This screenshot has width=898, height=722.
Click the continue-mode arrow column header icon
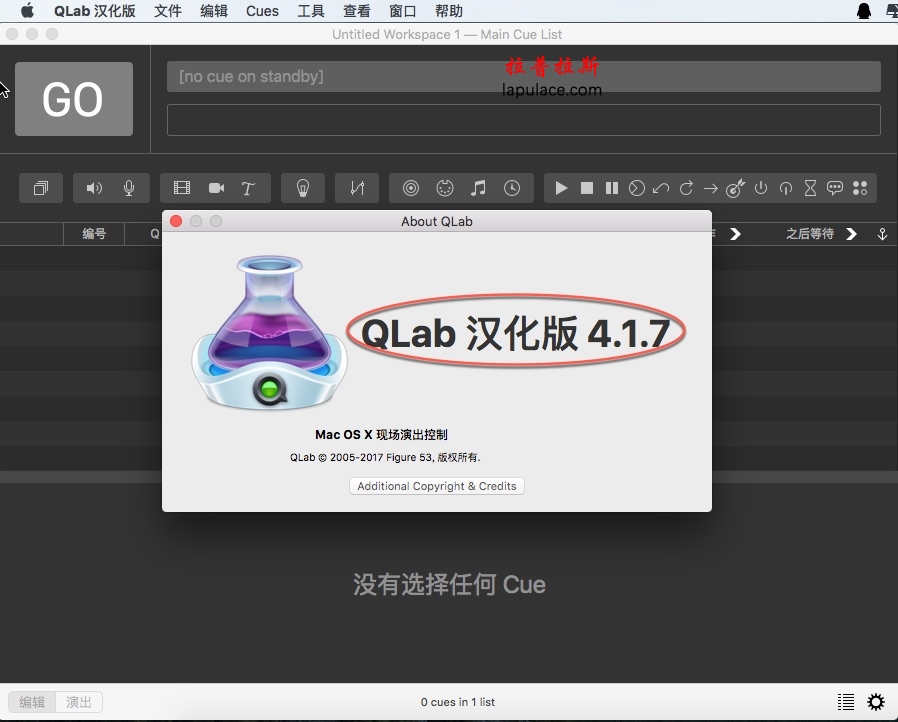[x=882, y=234]
